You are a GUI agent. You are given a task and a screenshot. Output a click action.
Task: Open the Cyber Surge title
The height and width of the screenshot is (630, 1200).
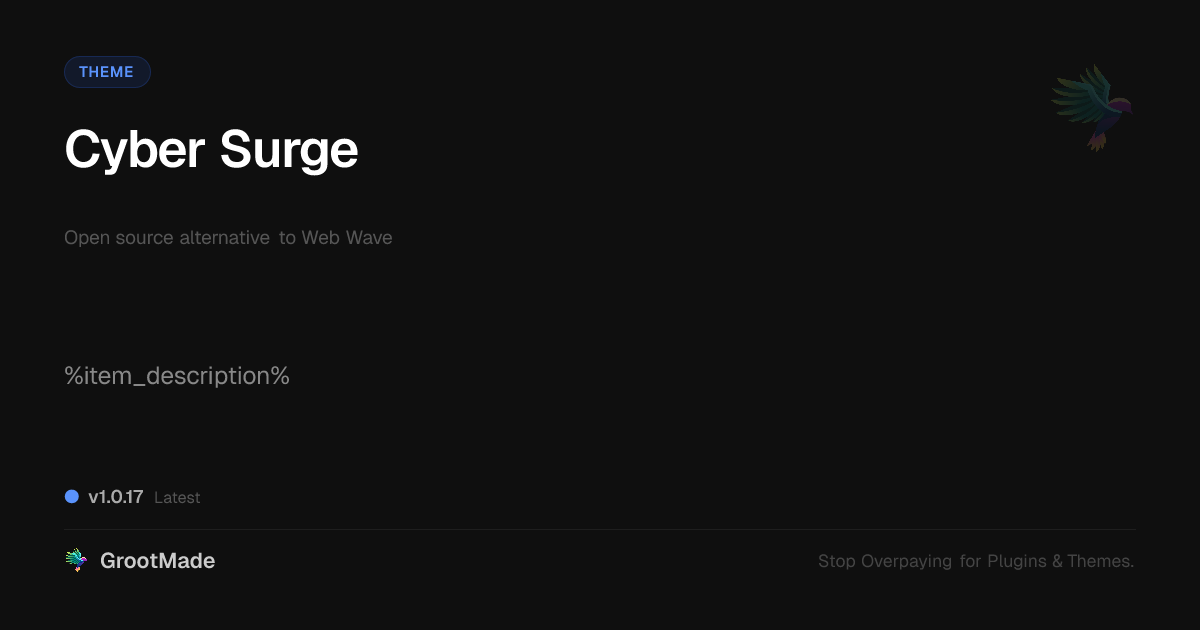[211, 150]
